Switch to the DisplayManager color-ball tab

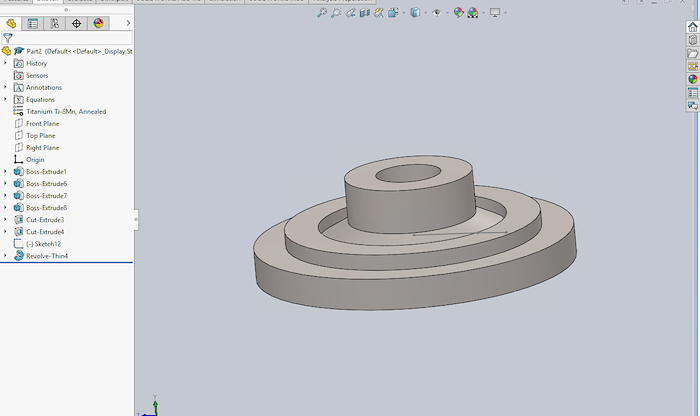tap(98, 24)
